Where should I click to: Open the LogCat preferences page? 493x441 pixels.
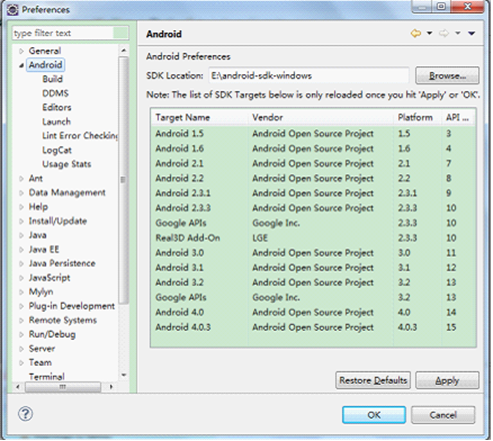point(57,150)
